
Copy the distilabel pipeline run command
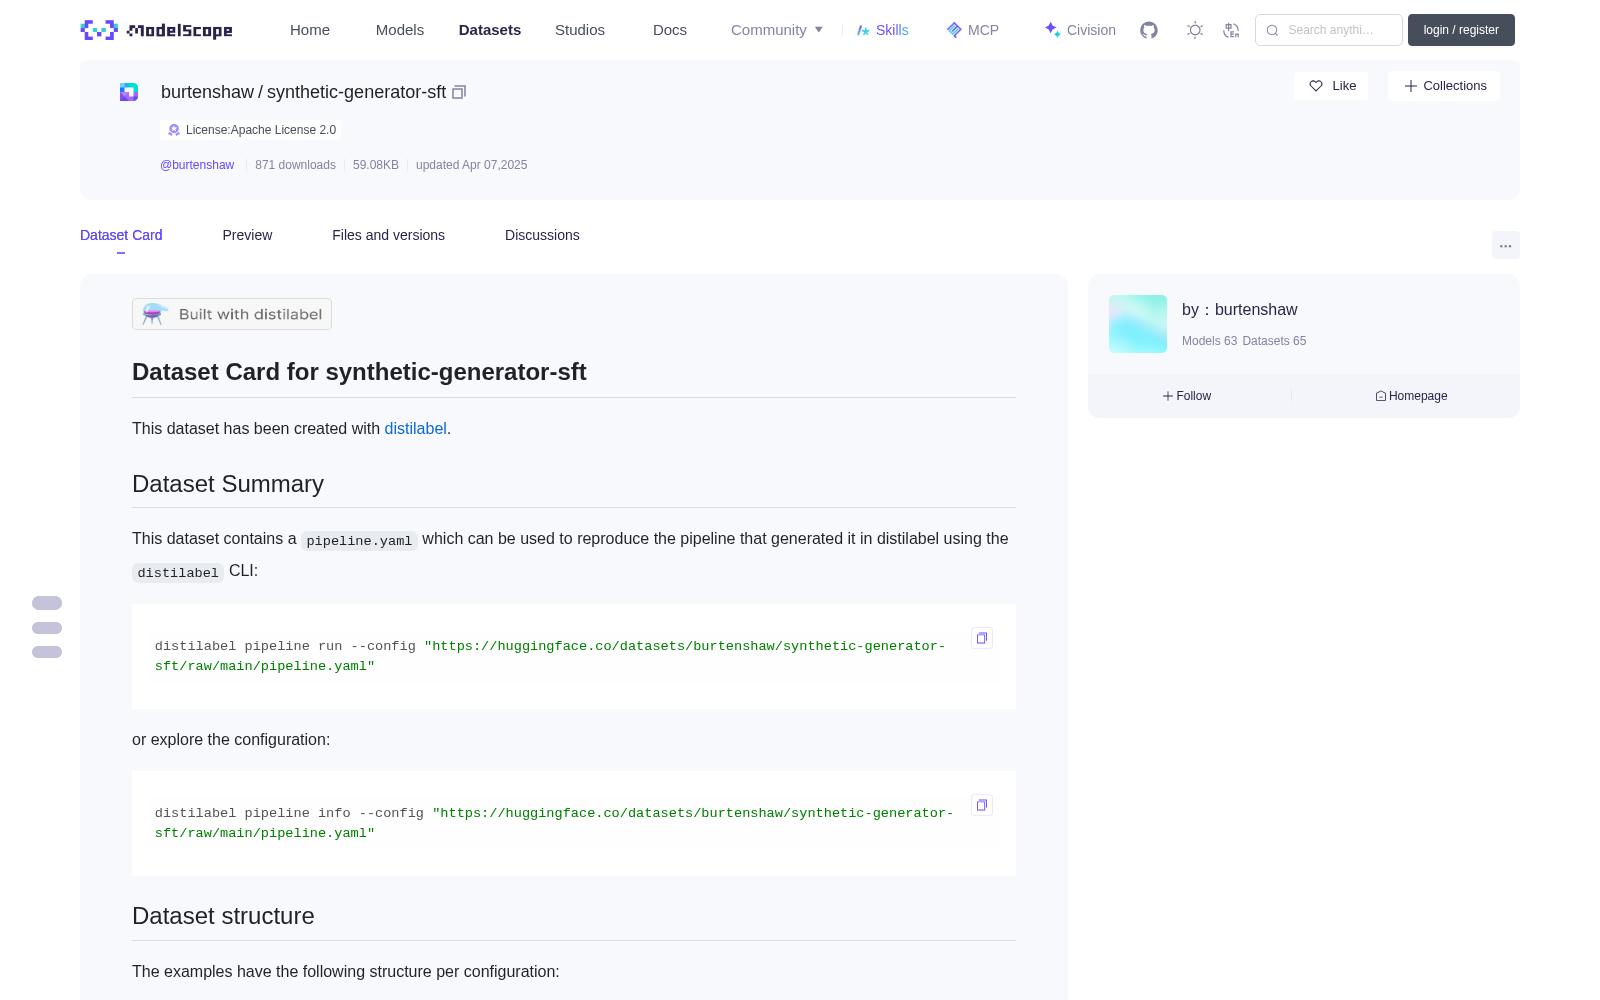pyautogui.click(x=982, y=638)
